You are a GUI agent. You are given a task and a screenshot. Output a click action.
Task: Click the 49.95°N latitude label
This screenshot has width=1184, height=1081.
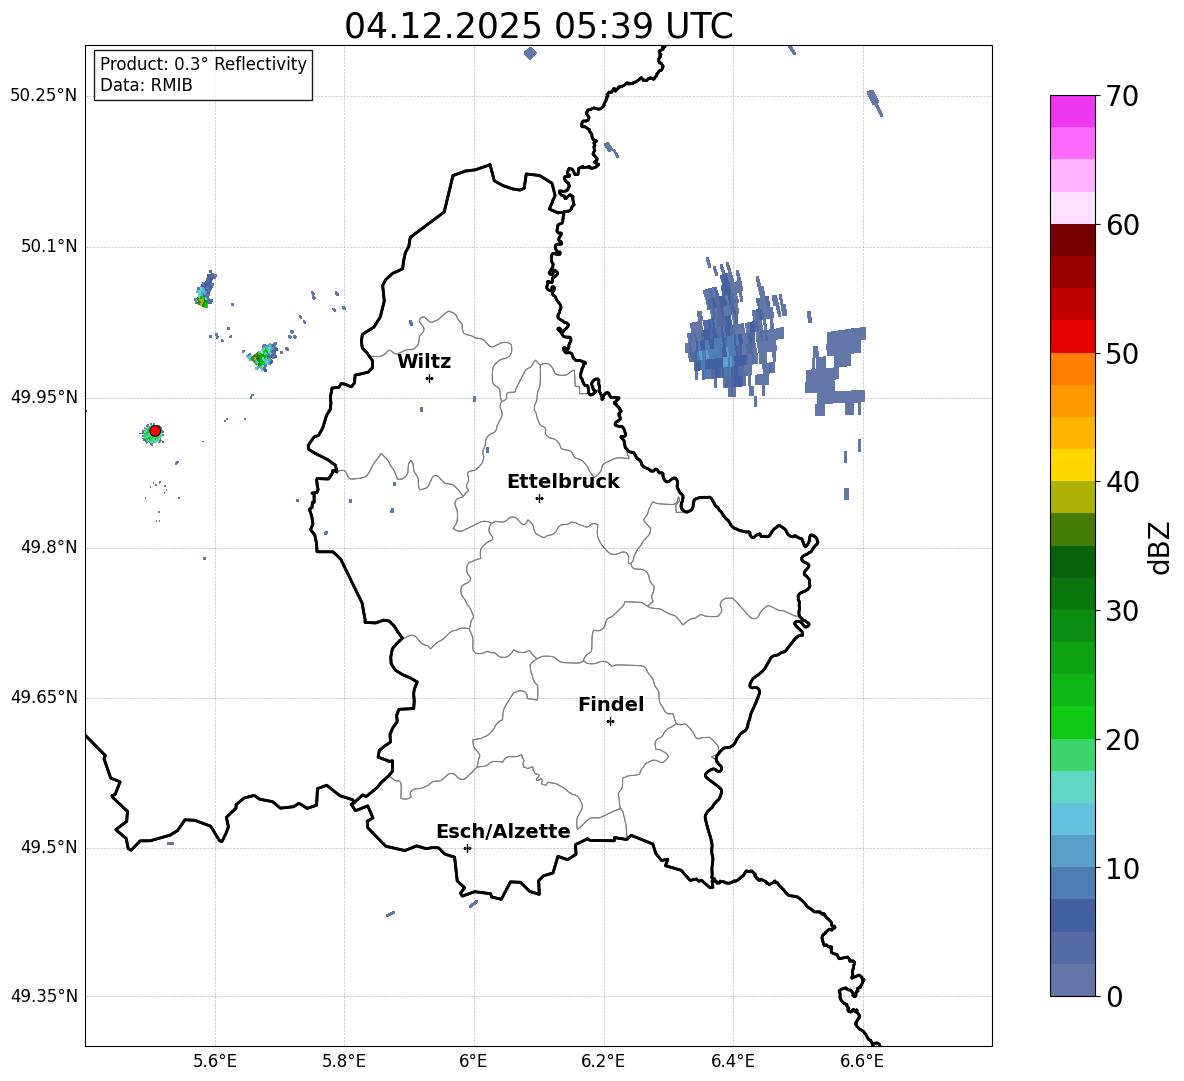(x=44, y=397)
